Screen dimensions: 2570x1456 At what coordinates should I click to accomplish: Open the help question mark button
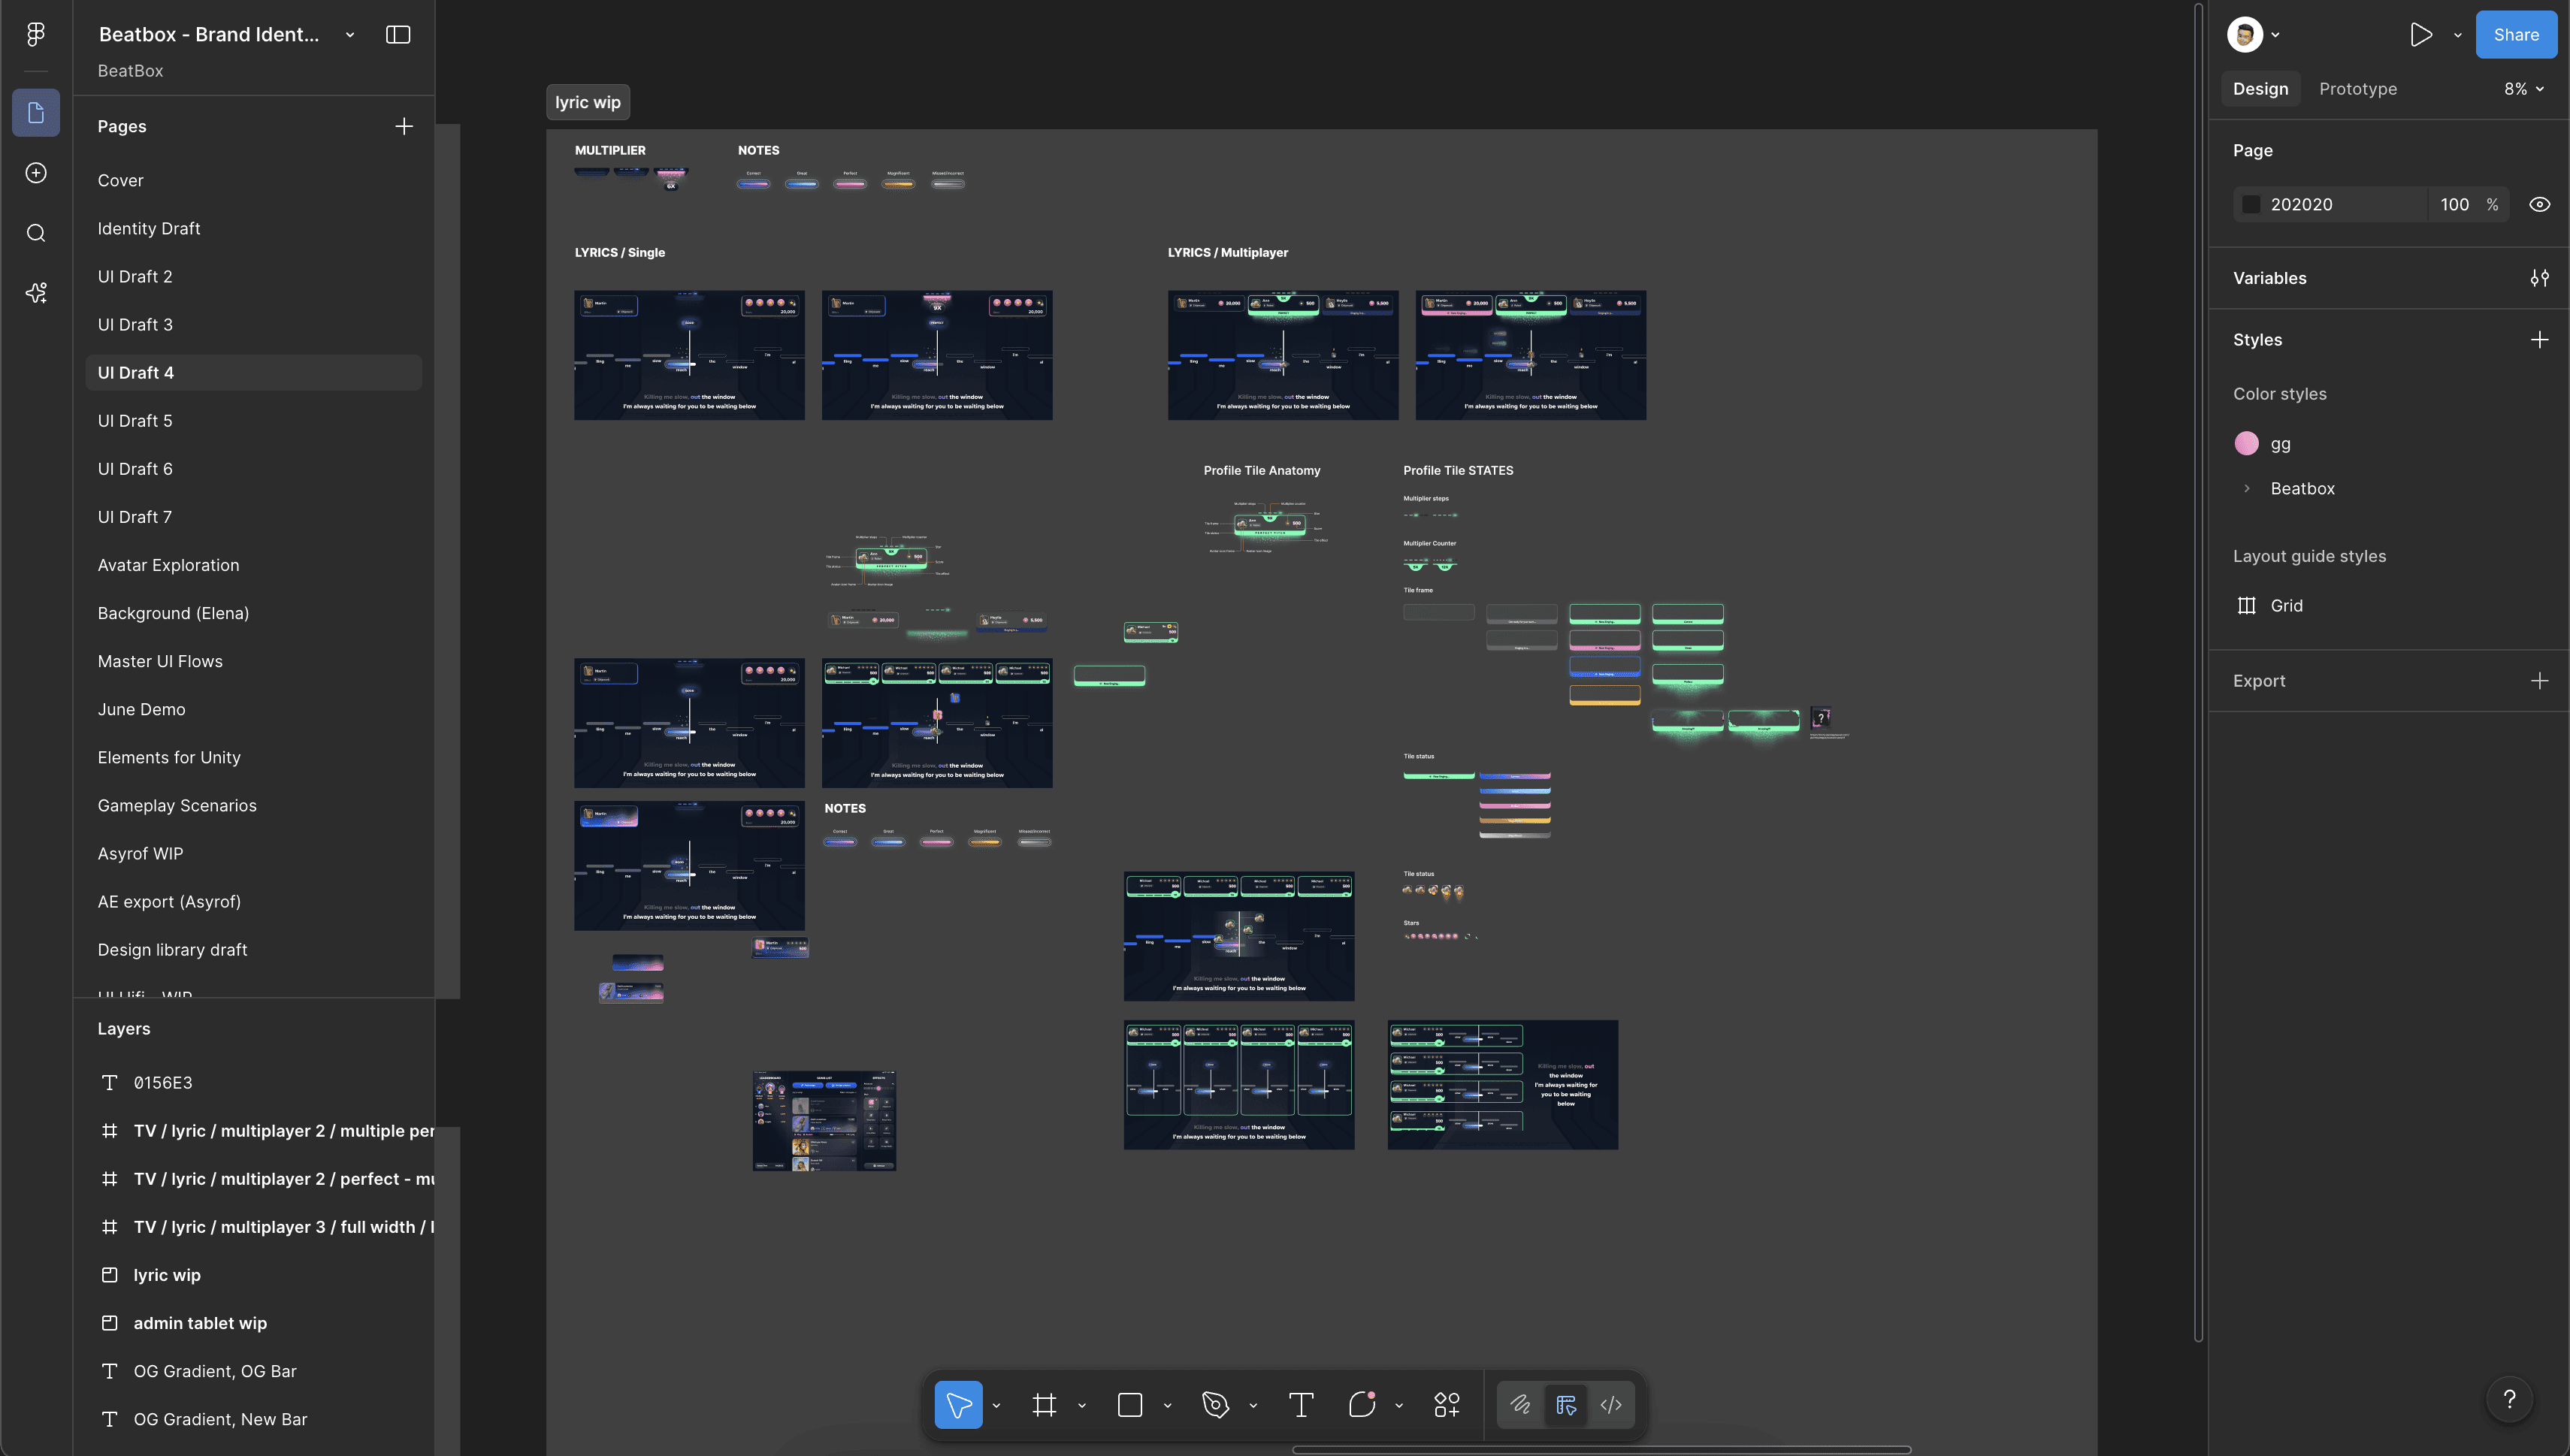coord(2509,1399)
